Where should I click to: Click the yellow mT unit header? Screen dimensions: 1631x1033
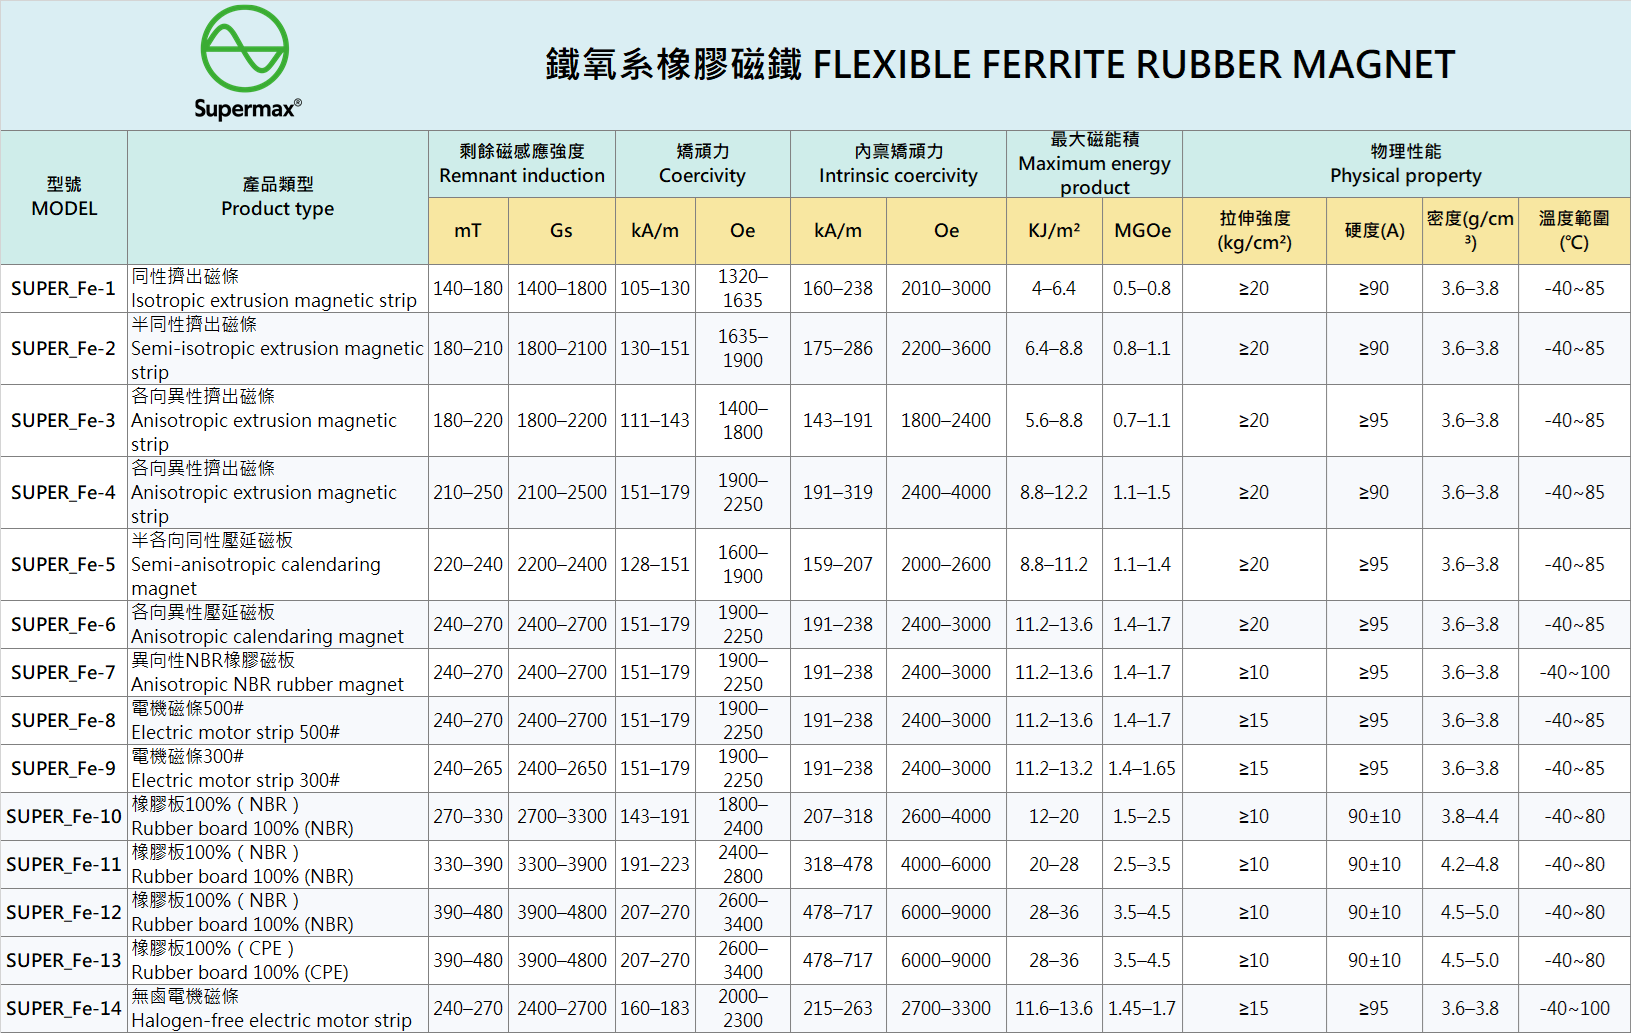click(x=468, y=231)
